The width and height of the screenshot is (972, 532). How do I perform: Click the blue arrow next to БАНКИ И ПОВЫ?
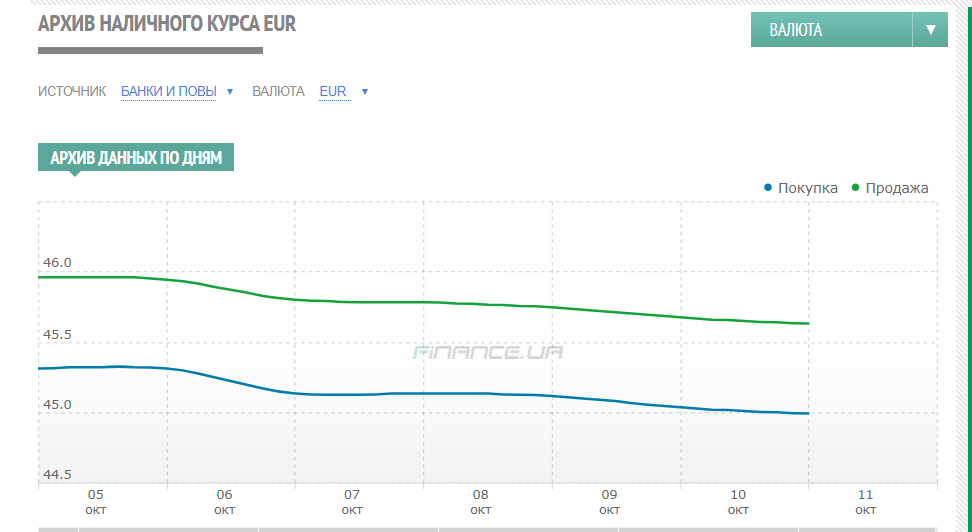point(230,92)
